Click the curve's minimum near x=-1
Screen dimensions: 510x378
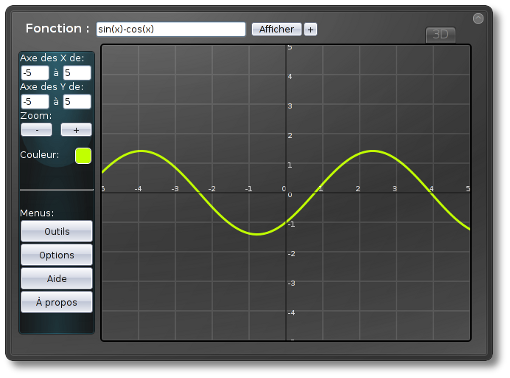point(257,234)
